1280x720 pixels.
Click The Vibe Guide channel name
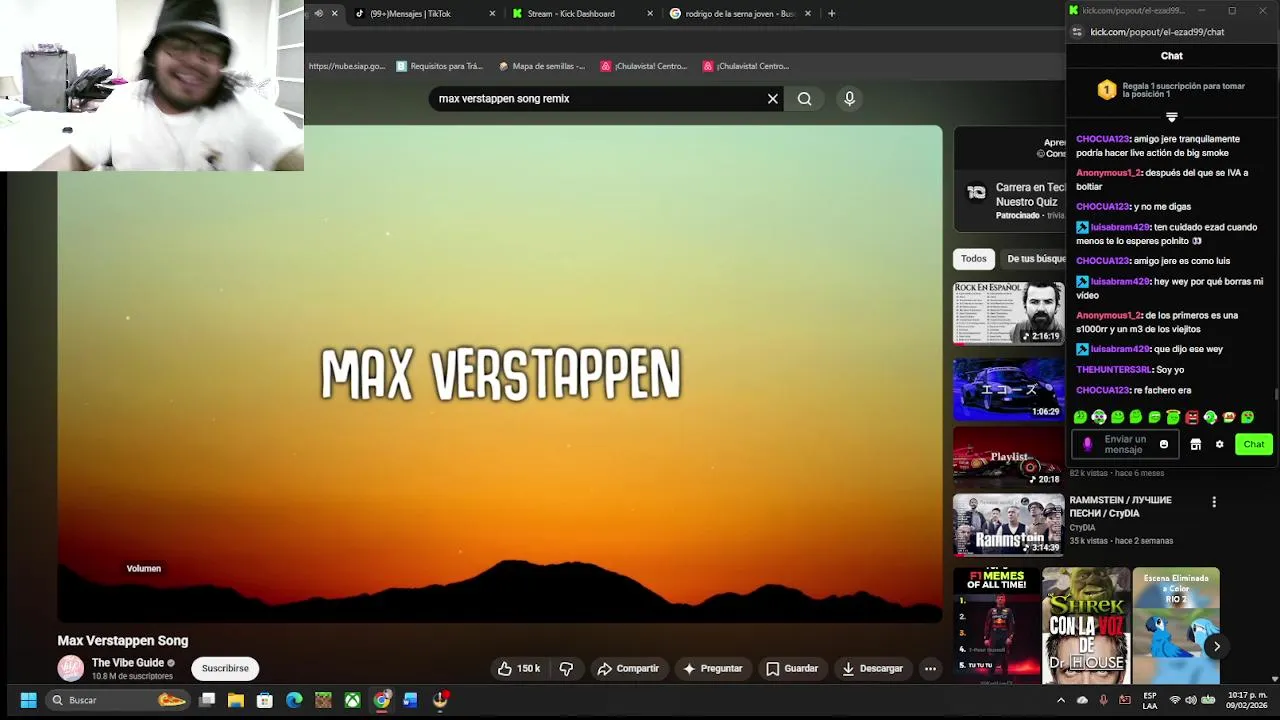coord(128,663)
